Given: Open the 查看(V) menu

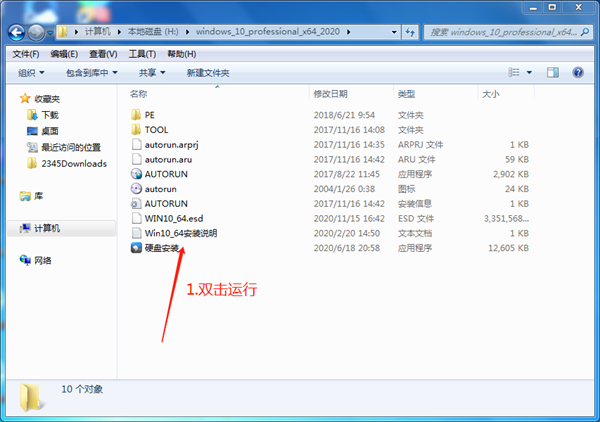Looking at the screenshot, I should (103, 54).
